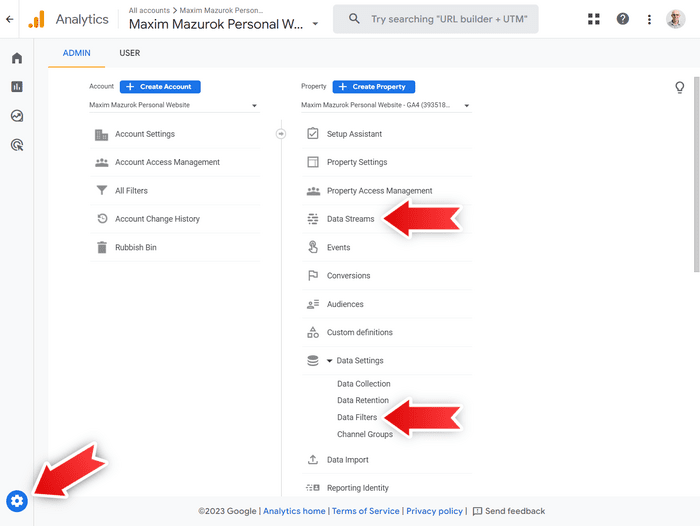Collapse the Data Settings section
This screenshot has width=700, height=526.
click(x=329, y=361)
